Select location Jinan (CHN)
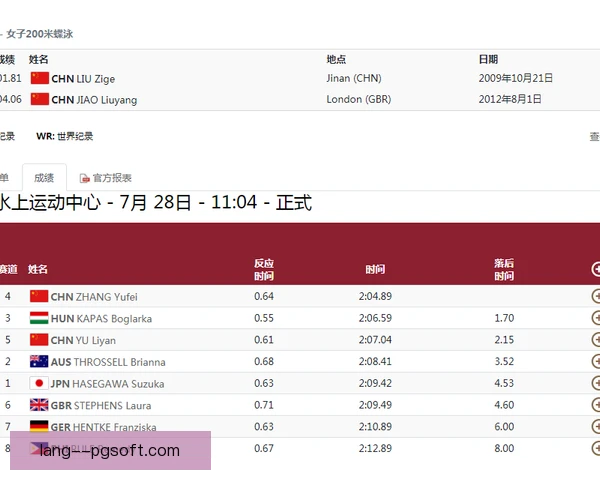This screenshot has width=600, height=480. point(354,78)
